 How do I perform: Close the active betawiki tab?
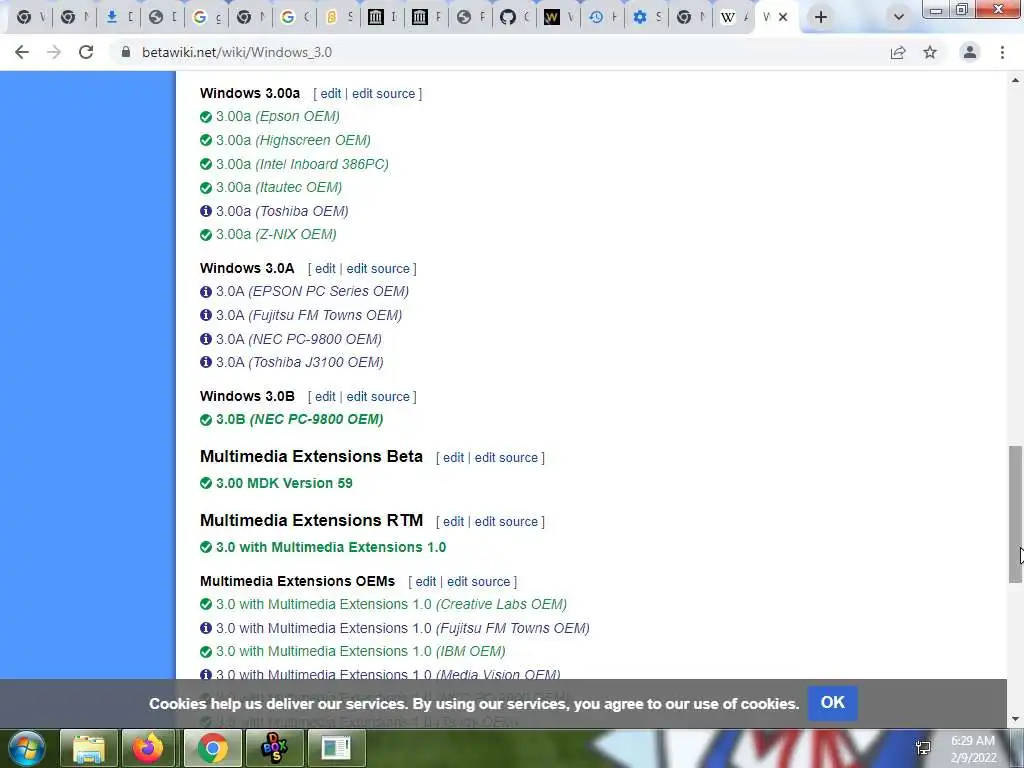coord(783,17)
